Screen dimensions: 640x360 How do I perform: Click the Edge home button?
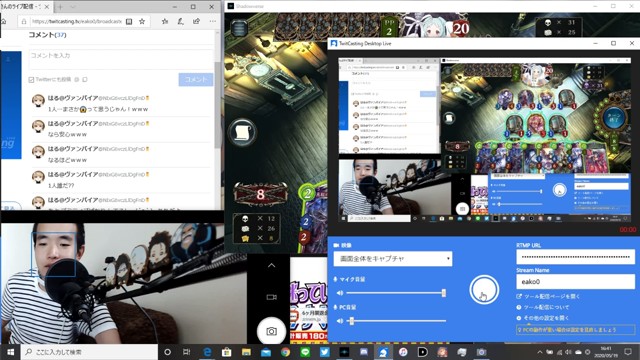3,21
